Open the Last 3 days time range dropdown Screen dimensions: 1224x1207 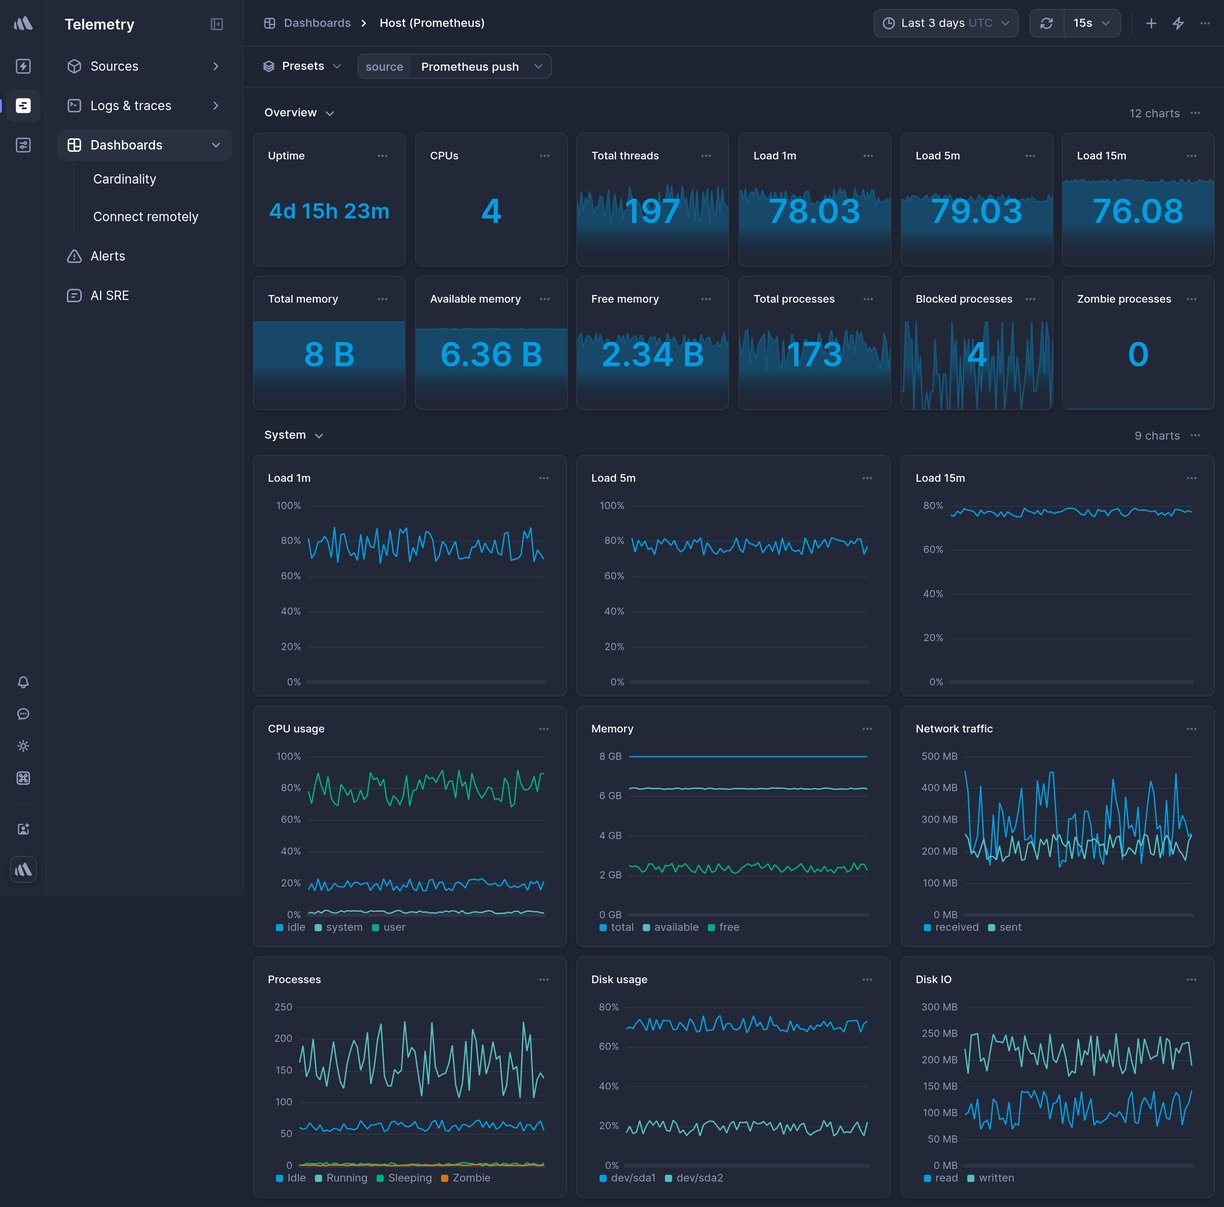(946, 23)
